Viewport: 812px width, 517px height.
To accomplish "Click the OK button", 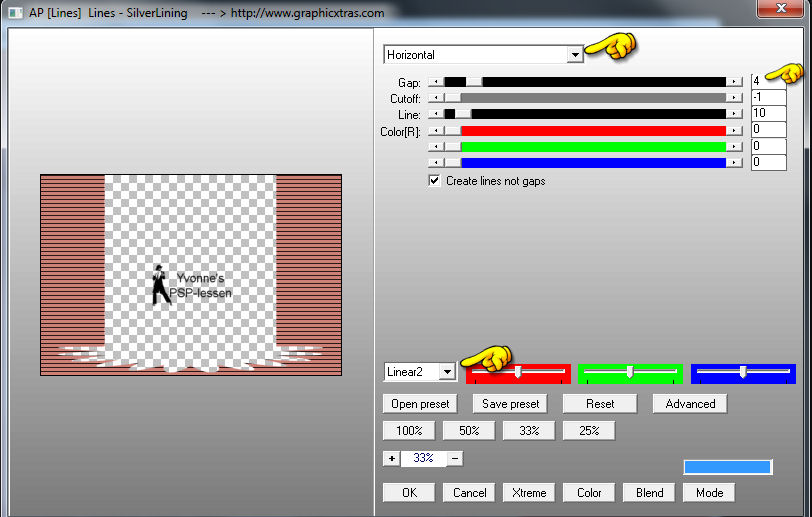I will tap(409, 493).
